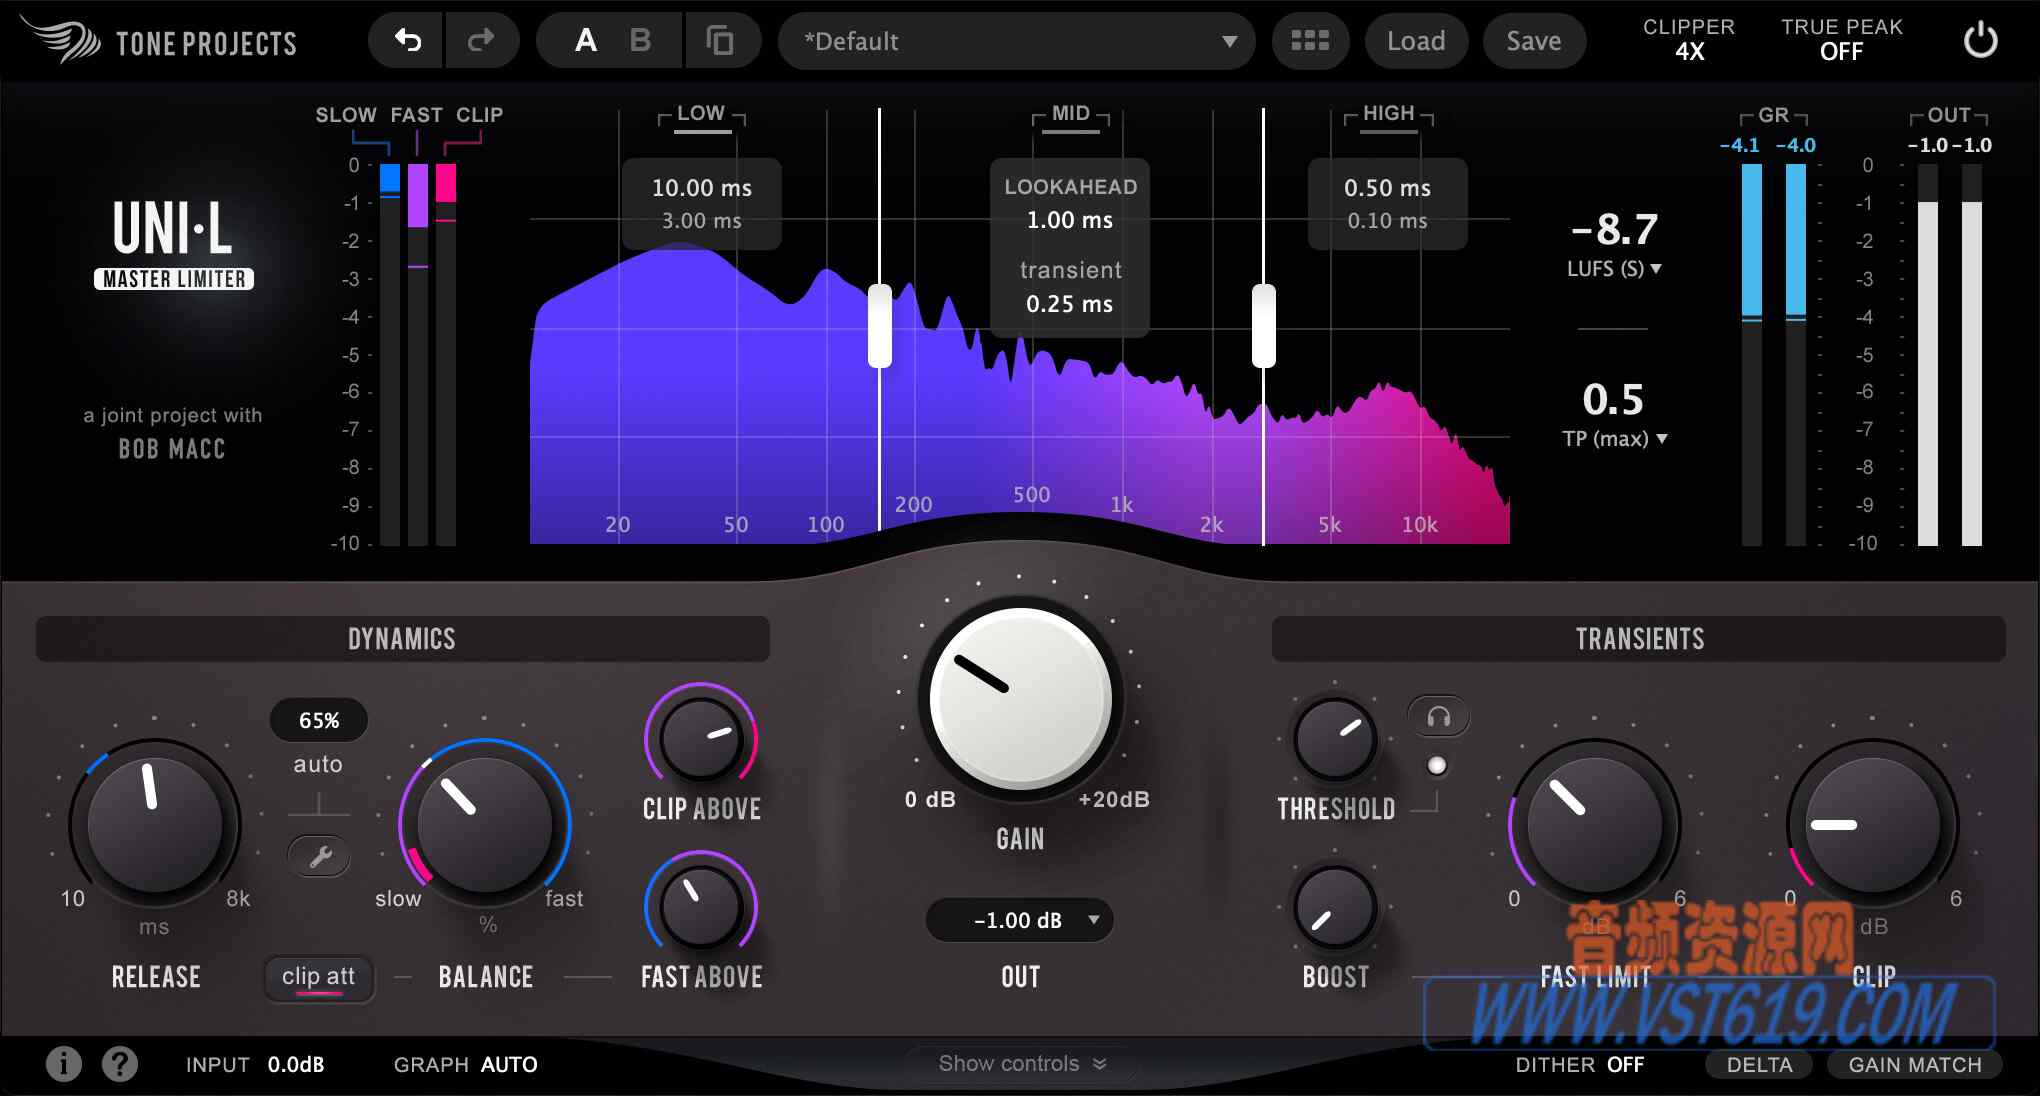The image size is (2040, 1096).
Task: Click the RELEASE knob
Action: [x=155, y=825]
